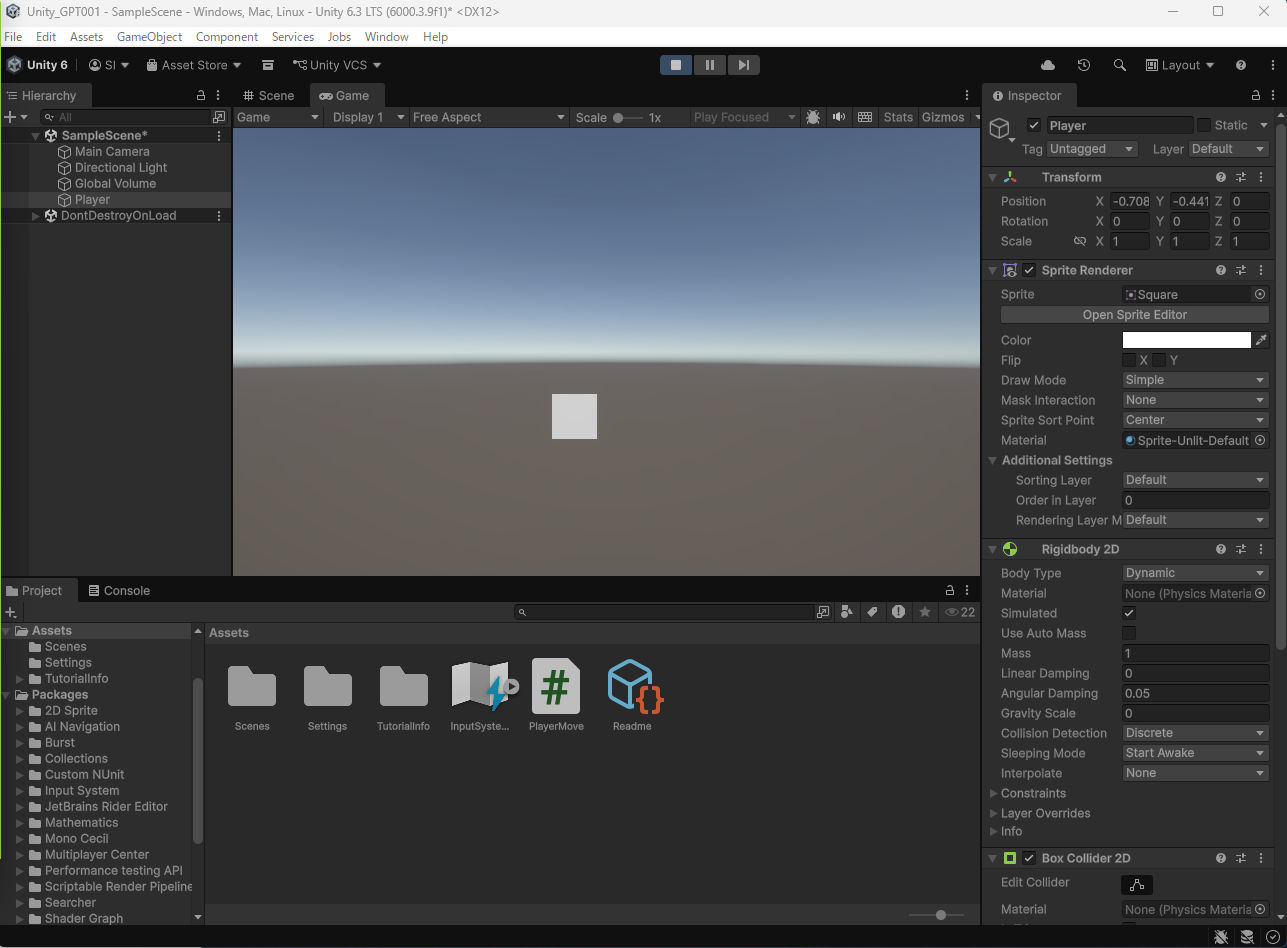Switch to the Console tab

pyautogui.click(x=119, y=591)
